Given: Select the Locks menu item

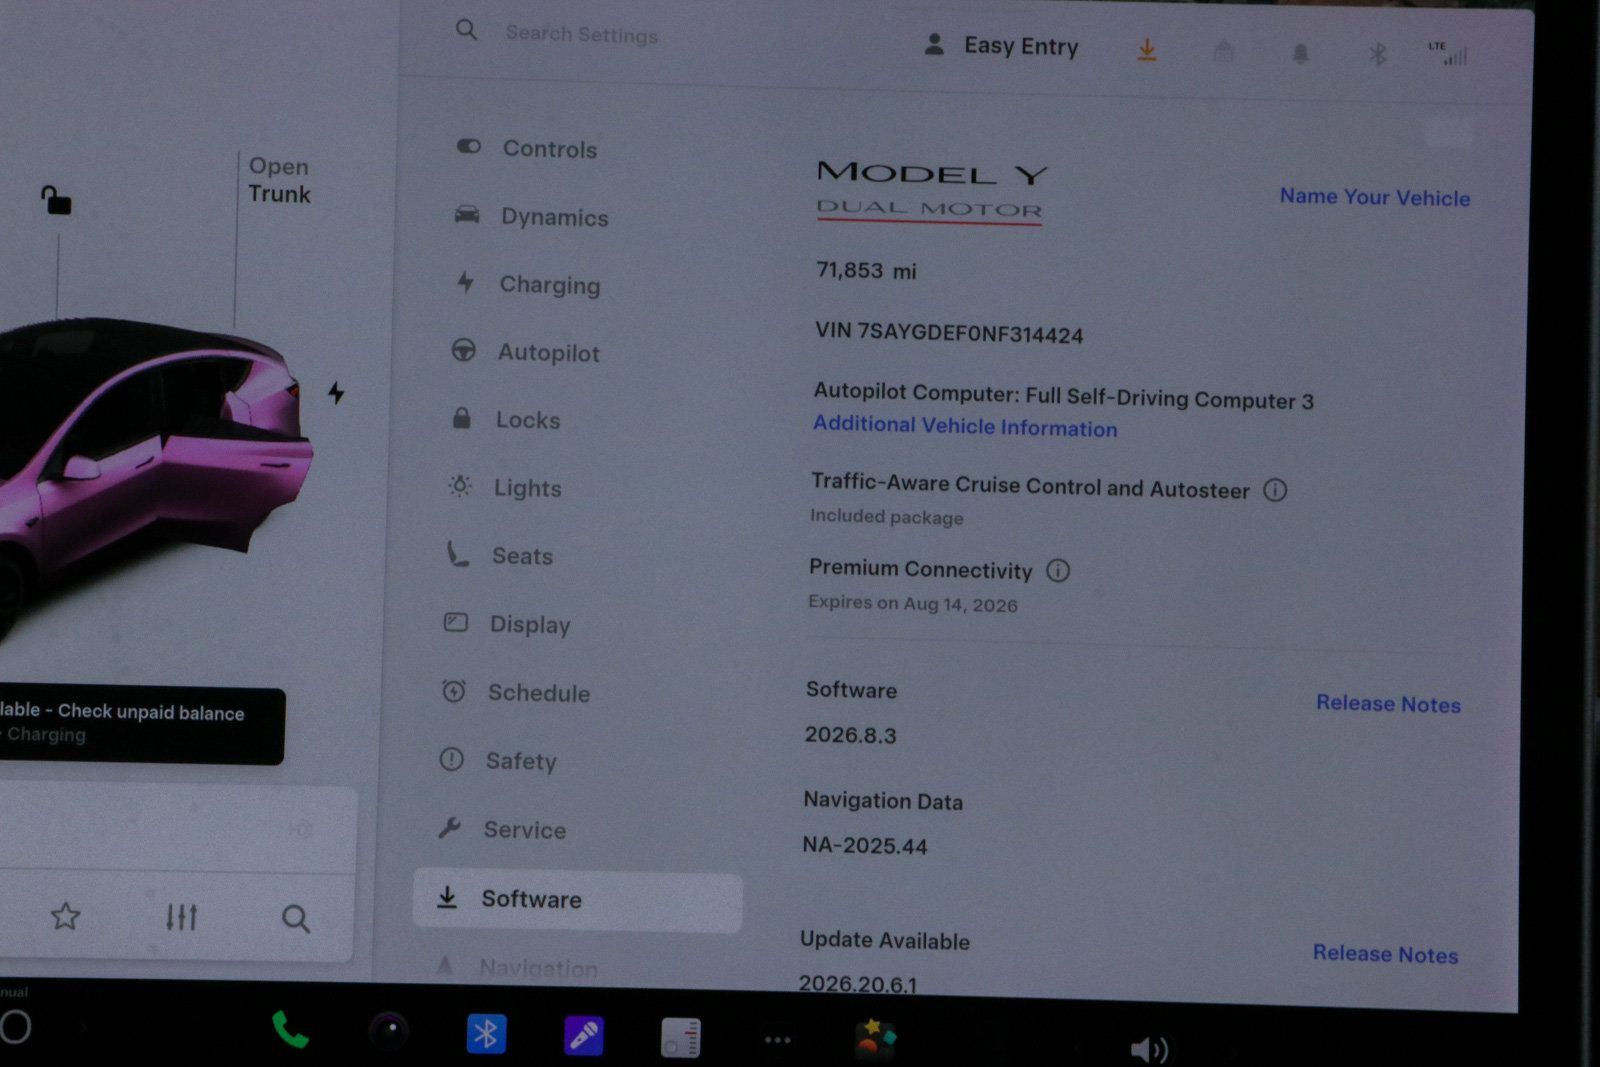Looking at the screenshot, I should 505,419.
